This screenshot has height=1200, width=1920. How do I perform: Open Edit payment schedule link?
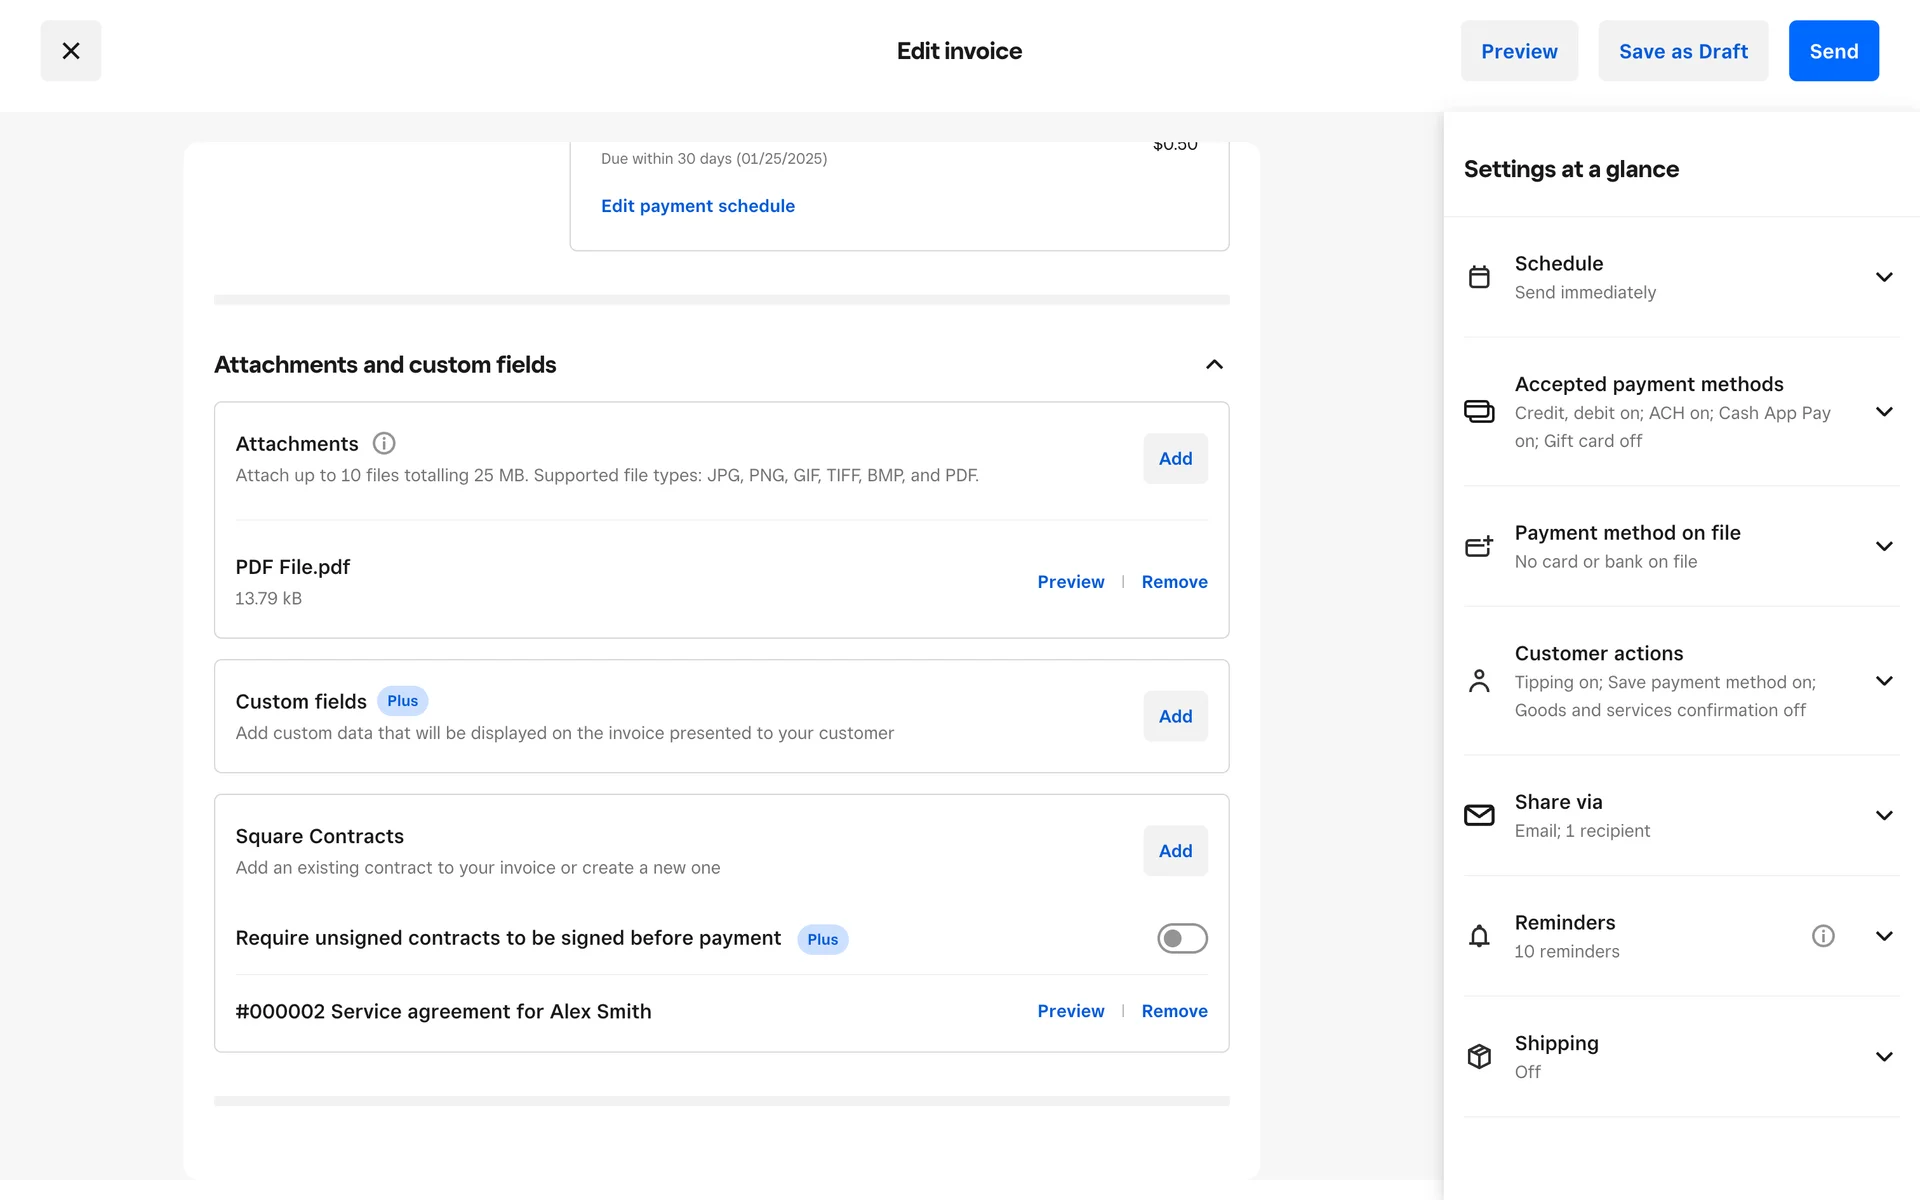(698, 206)
